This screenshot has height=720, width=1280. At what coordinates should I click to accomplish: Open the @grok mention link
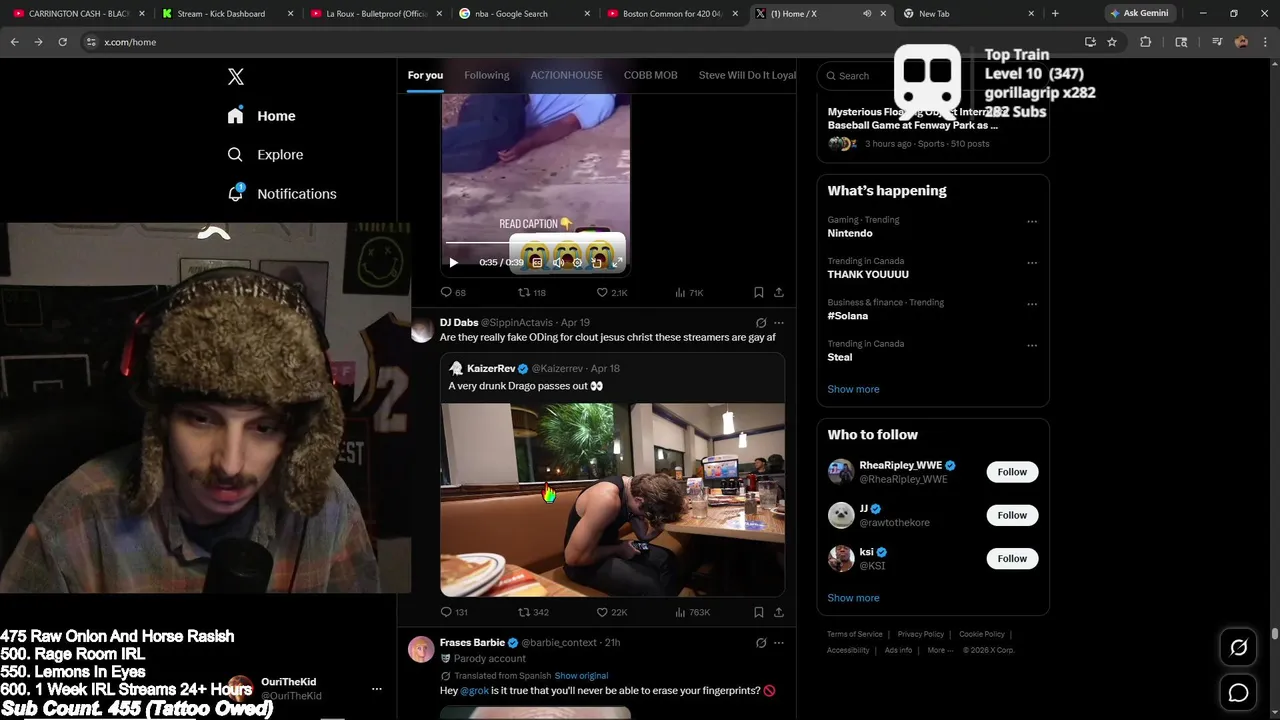pyautogui.click(x=474, y=691)
